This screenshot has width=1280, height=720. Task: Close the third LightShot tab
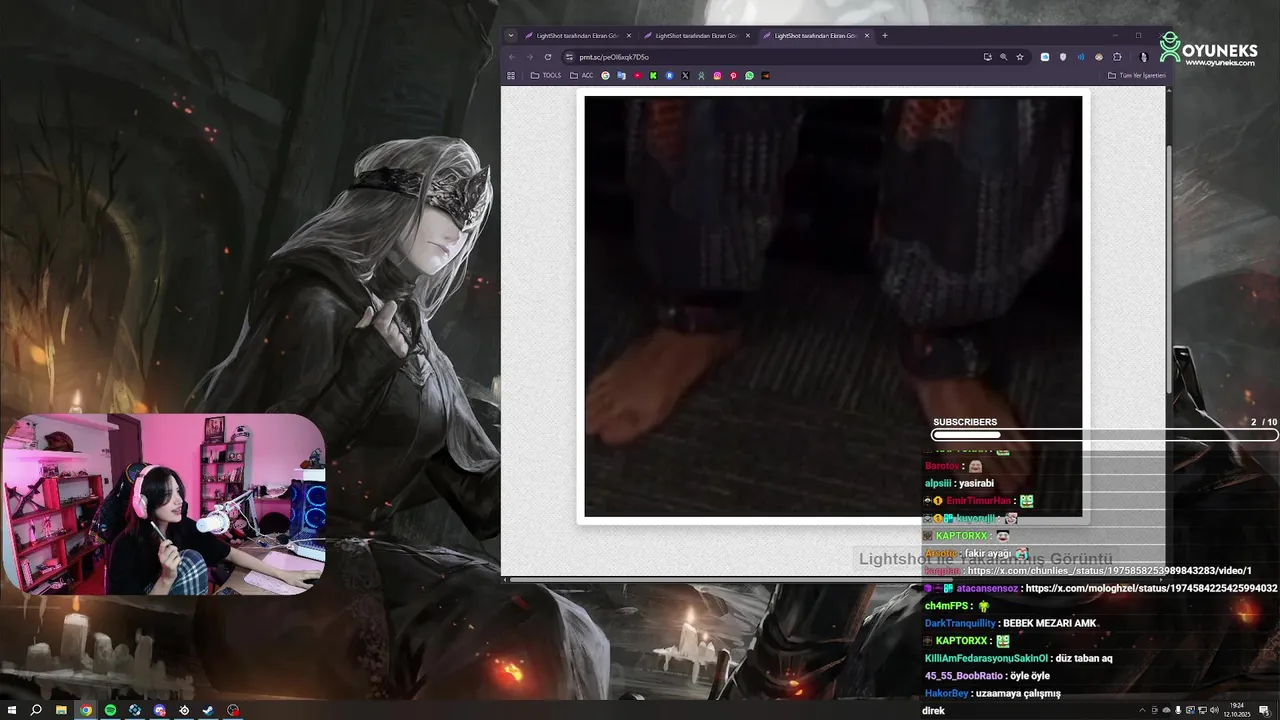[x=867, y=35]
